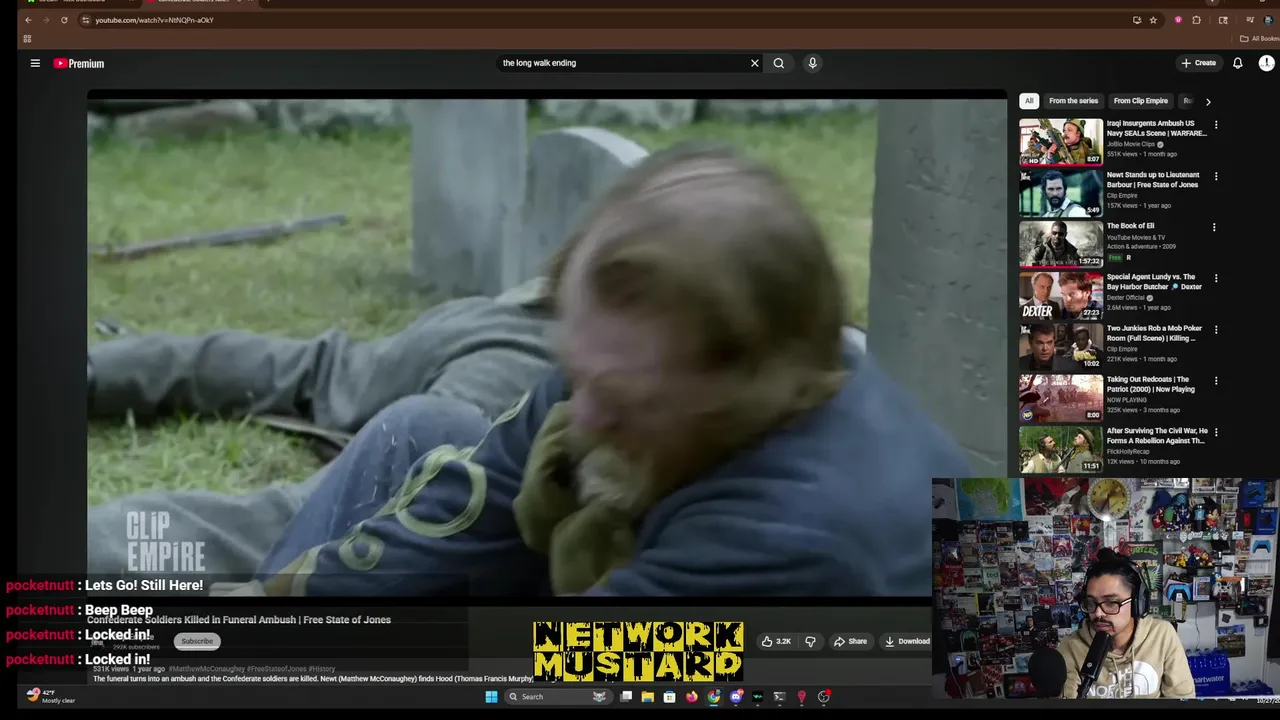The image size is (1280, 720).
Task: Like the video with thumbs up 3.2K
Action: [776, 641]
